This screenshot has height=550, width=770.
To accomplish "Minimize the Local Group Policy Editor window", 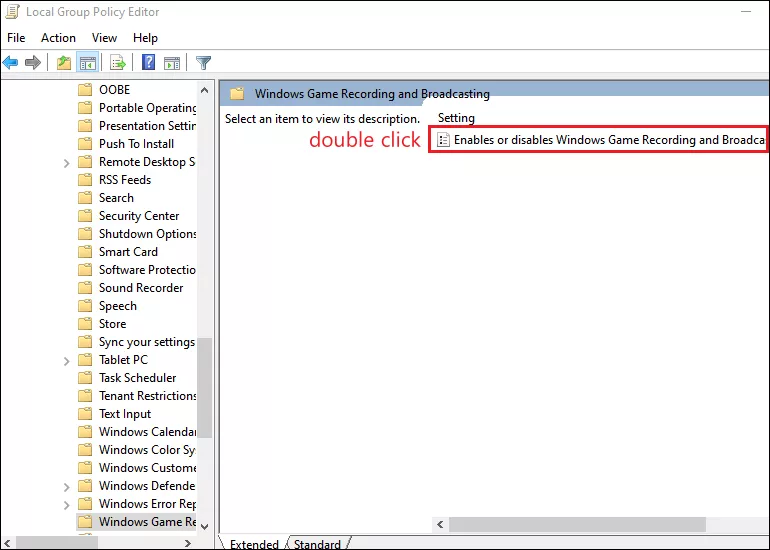I will (x=746, y=12).
